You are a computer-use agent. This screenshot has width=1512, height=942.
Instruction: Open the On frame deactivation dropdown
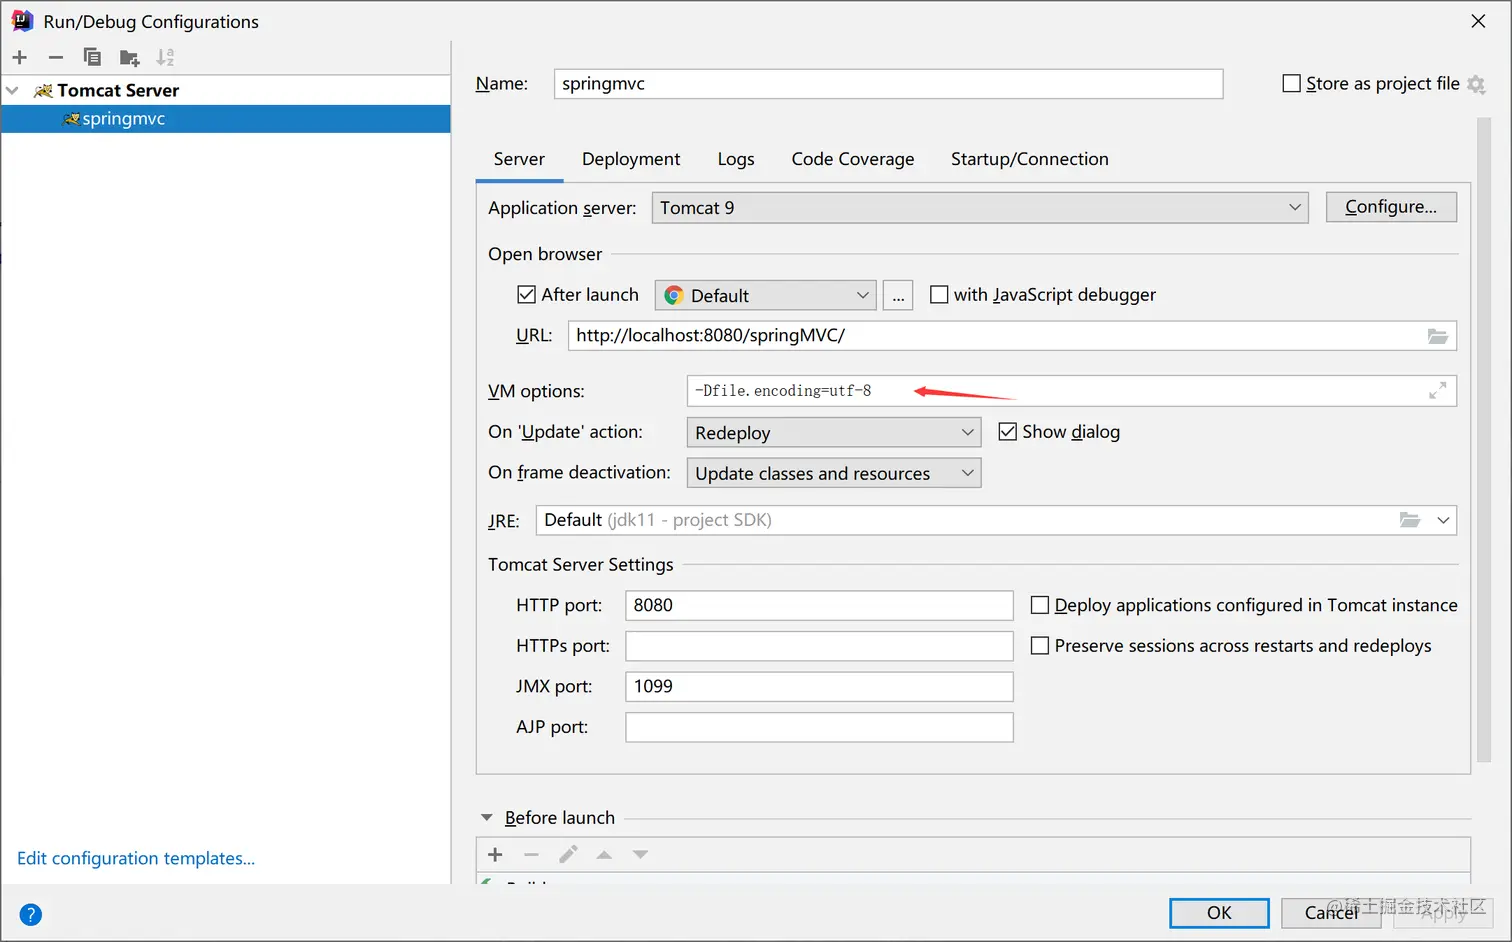[x=834, y=473]
